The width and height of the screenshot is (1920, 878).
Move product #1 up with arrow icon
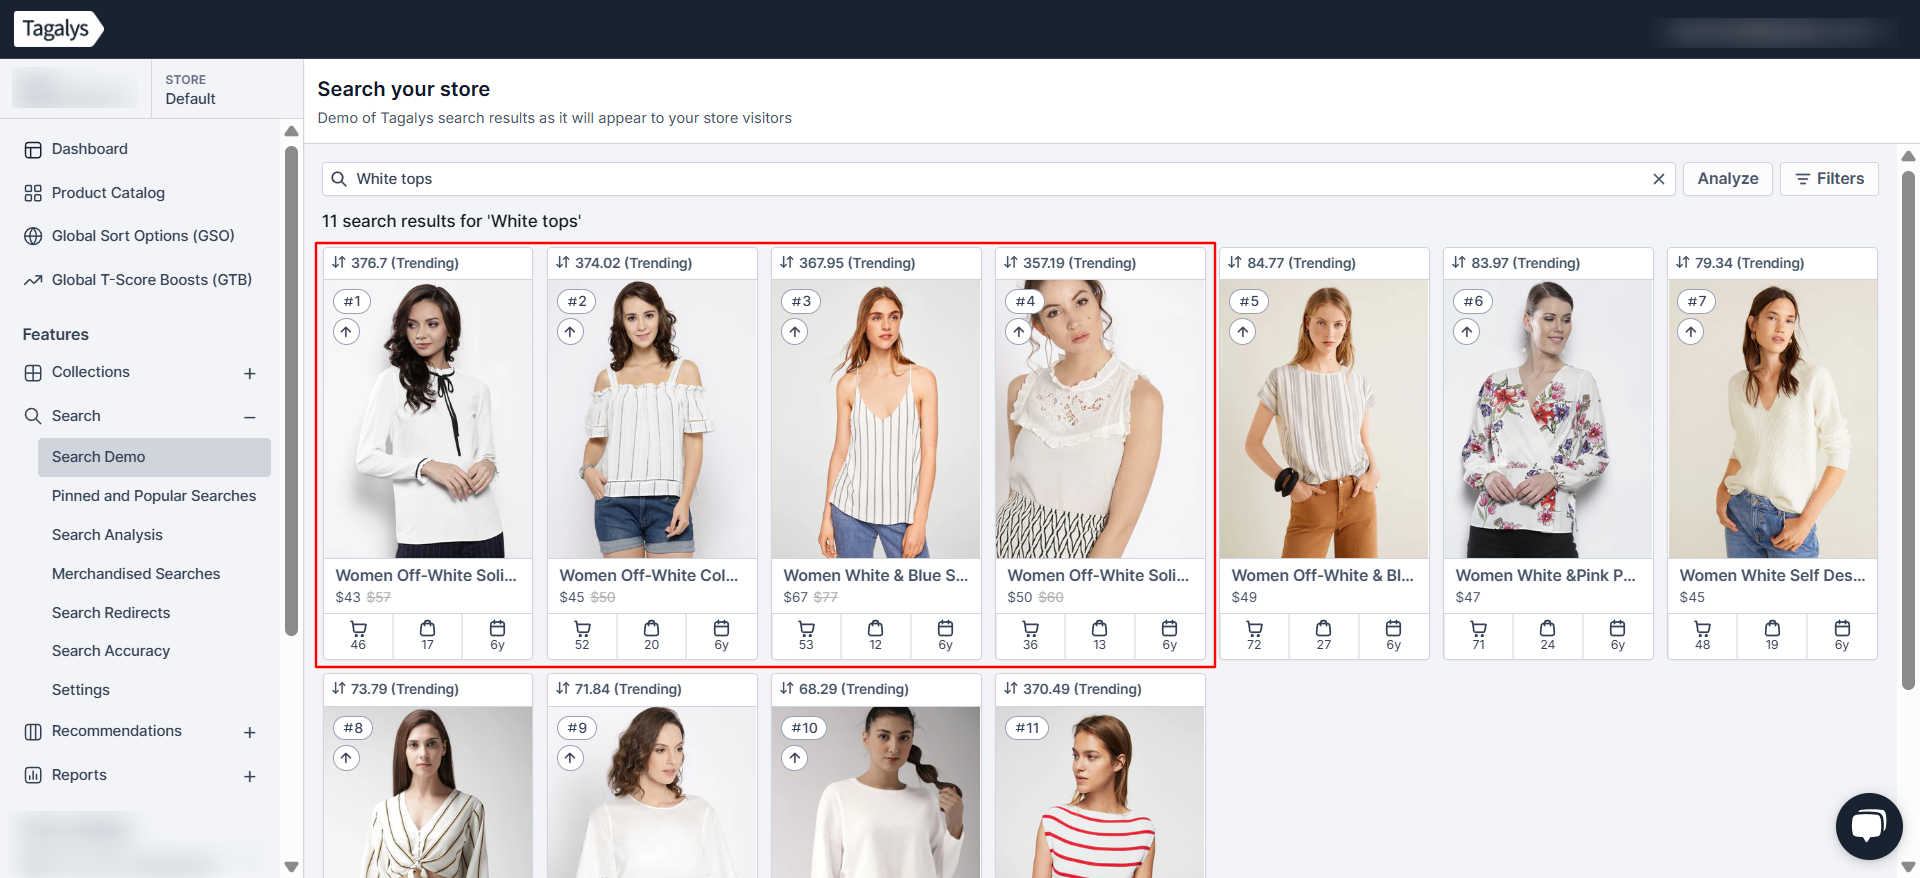[346, 332]
